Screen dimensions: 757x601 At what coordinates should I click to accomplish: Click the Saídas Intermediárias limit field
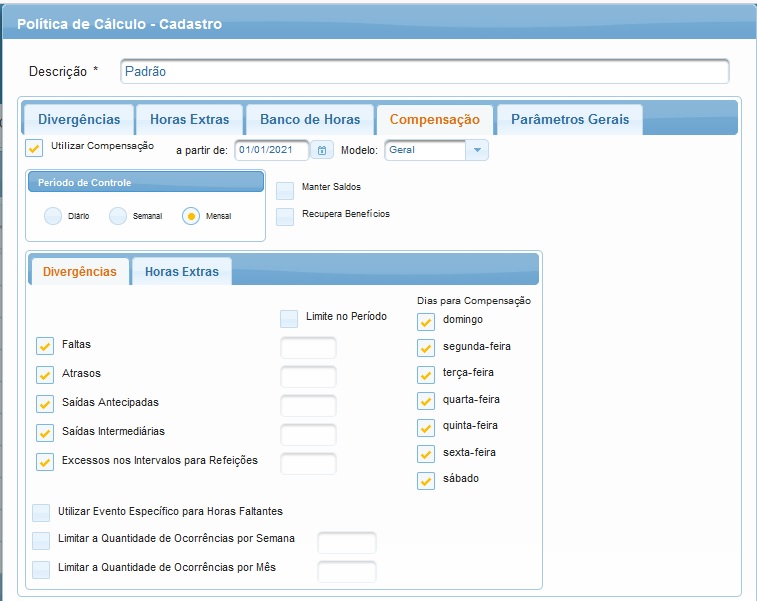pyautogui.click(x=308, y=434)
